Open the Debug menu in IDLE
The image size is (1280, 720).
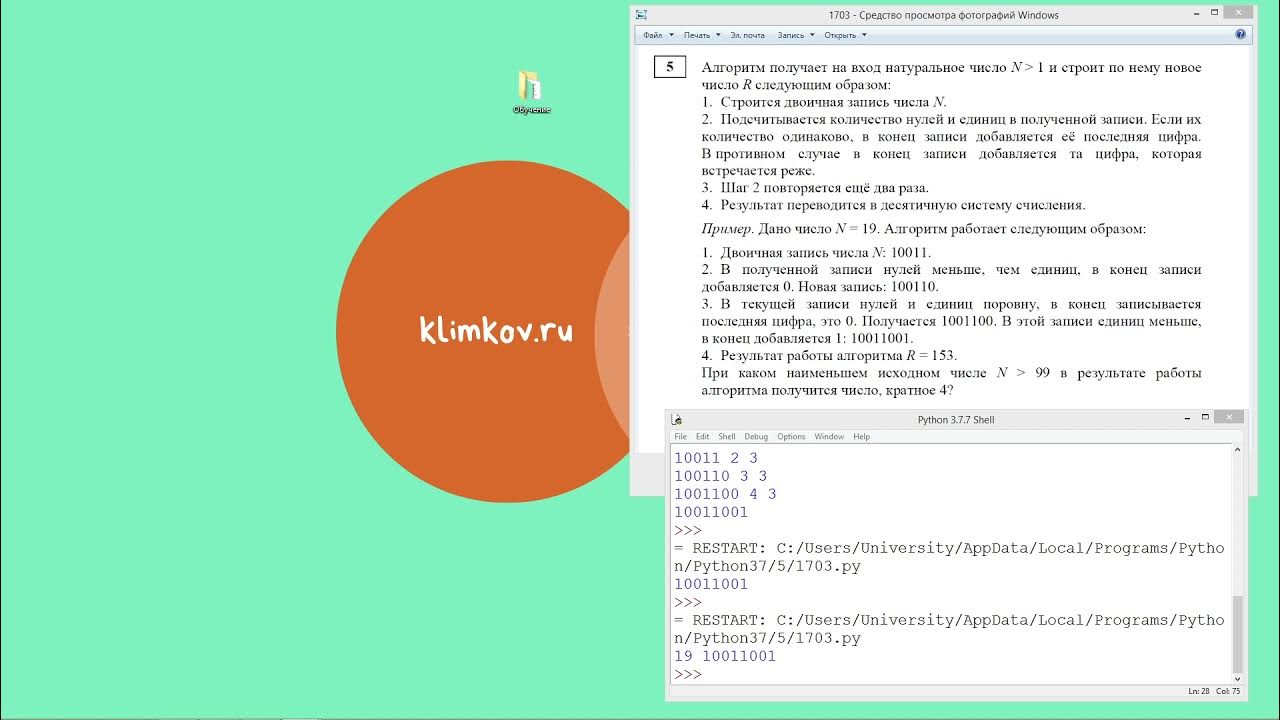756,437
